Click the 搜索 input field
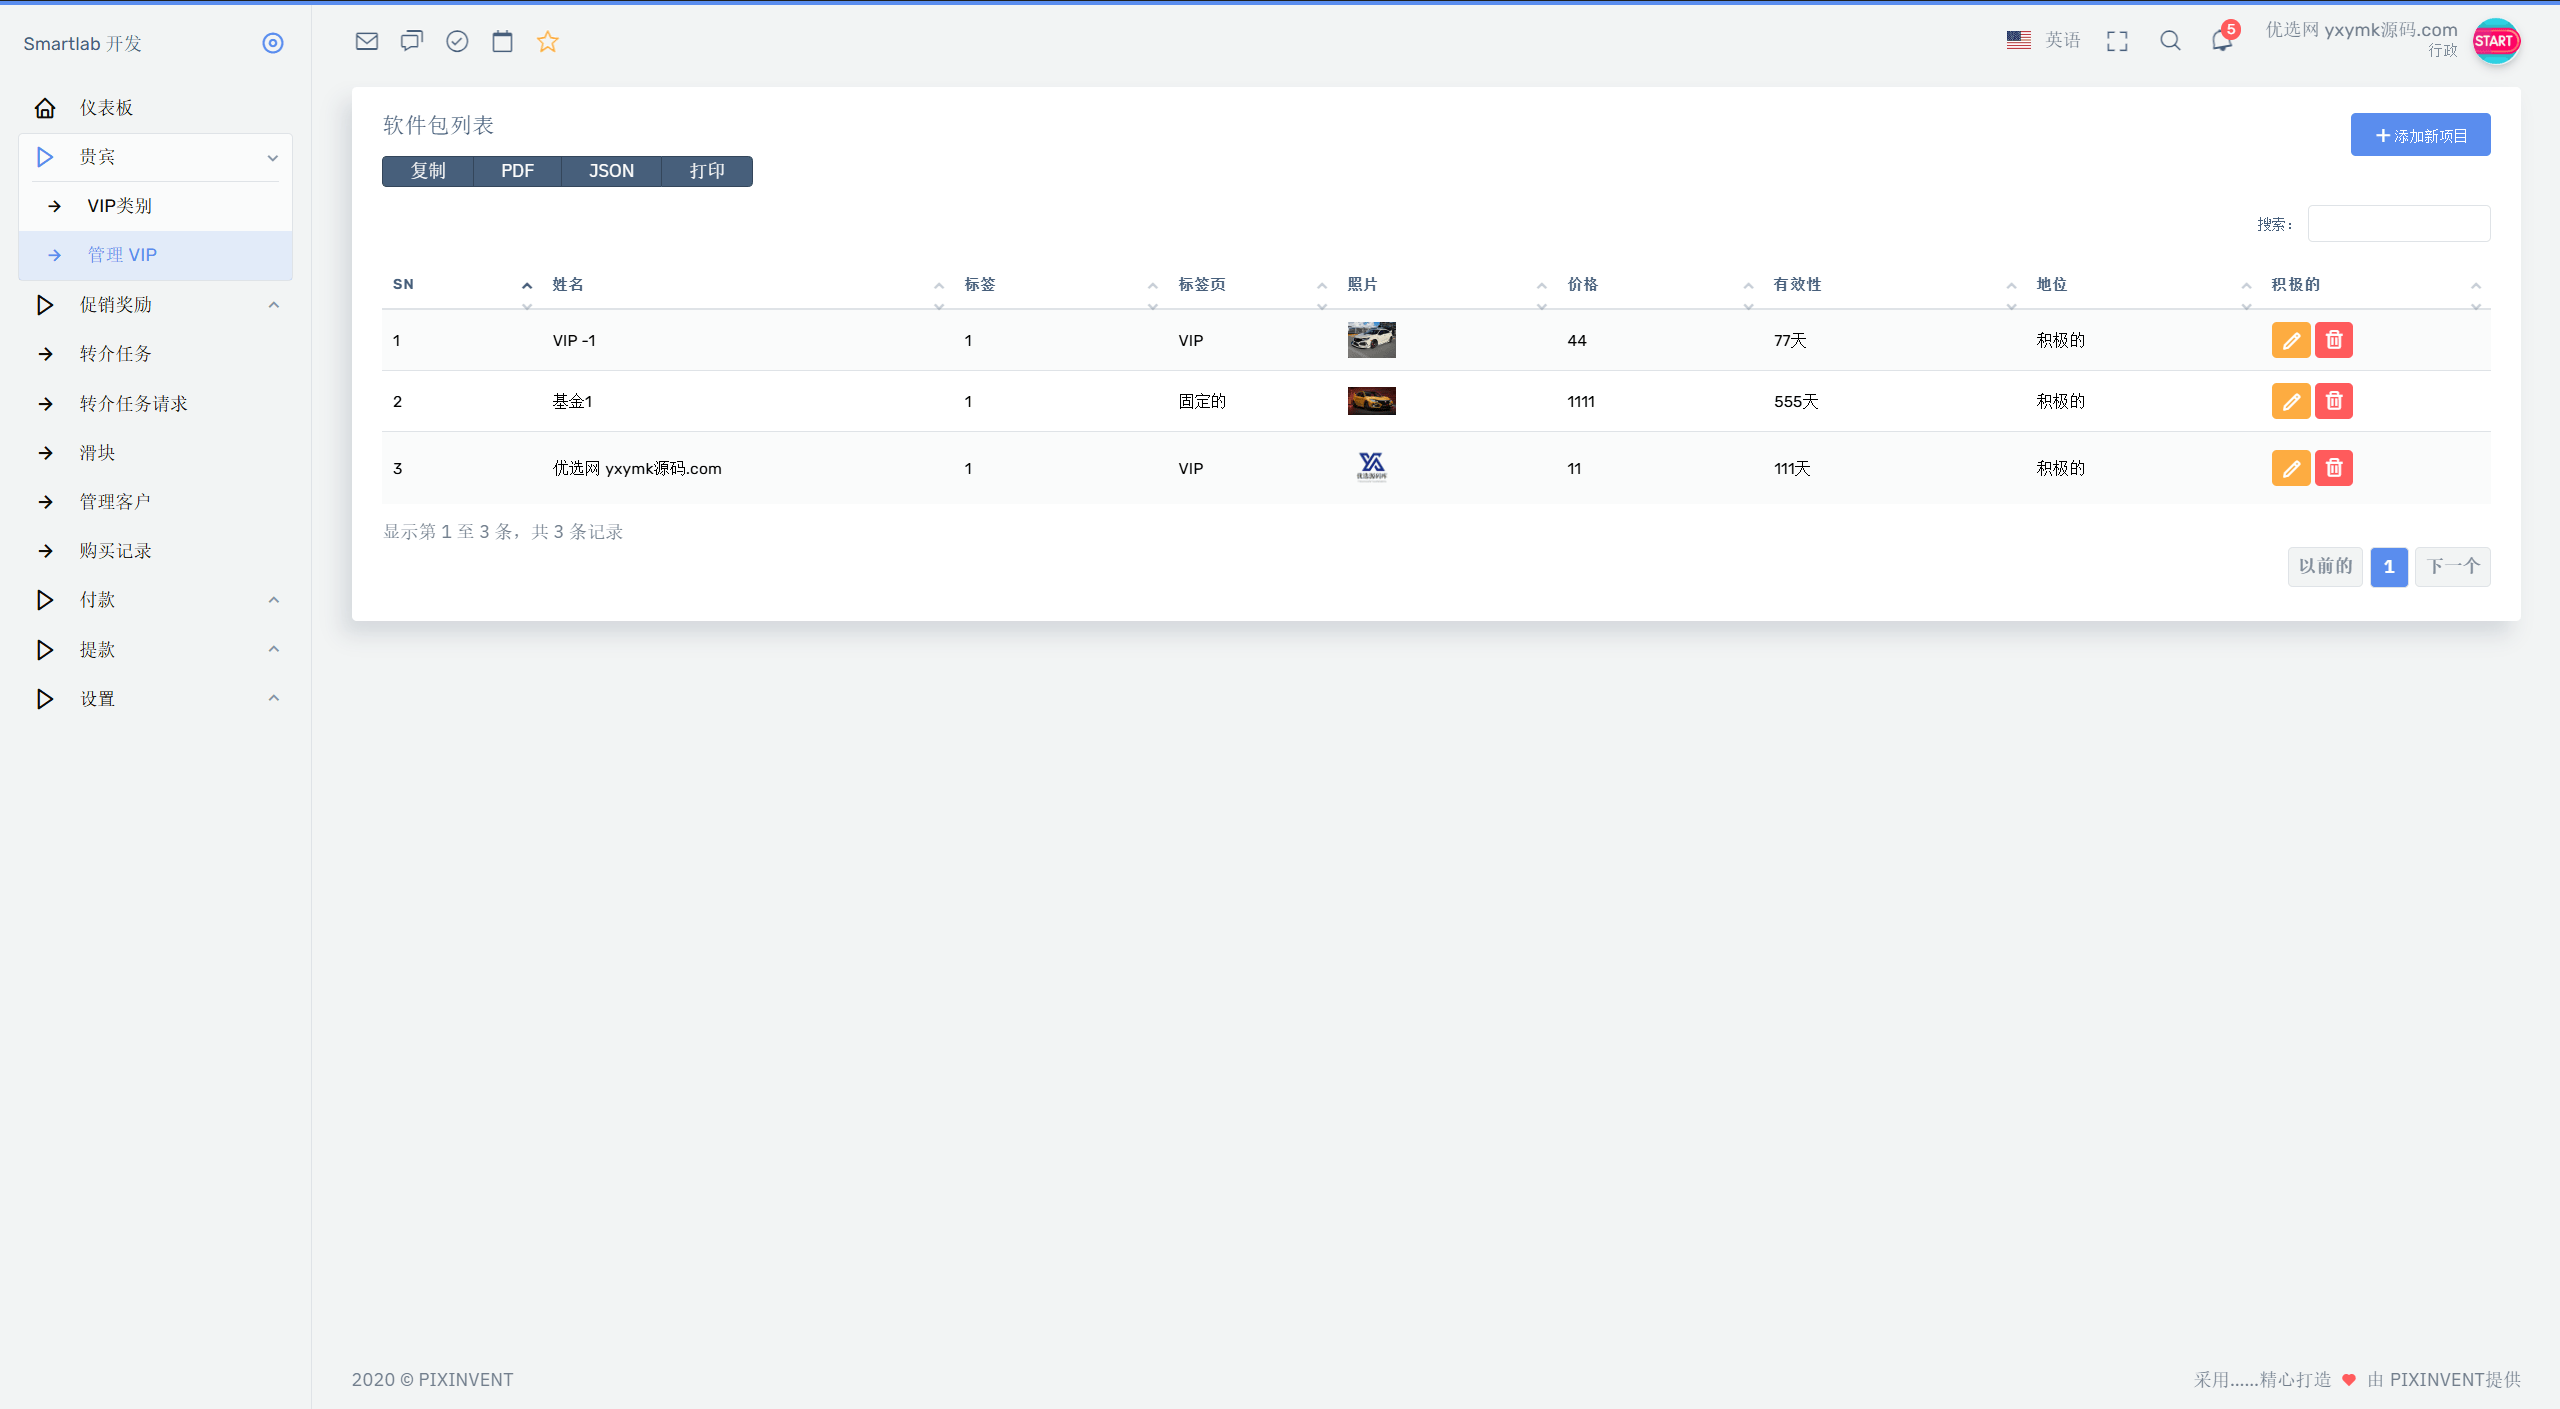This screenshot has height=1409, width=2560. pos(2398,224)
